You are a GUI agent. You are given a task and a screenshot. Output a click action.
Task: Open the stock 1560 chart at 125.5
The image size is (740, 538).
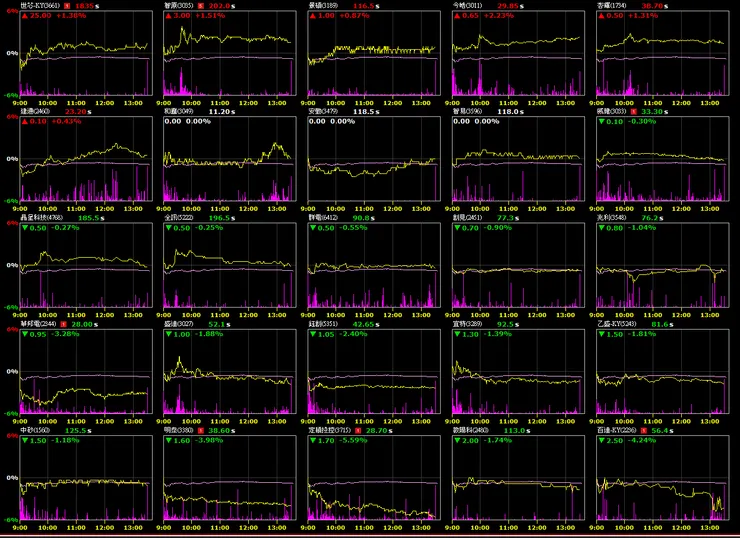coord(86,478)
